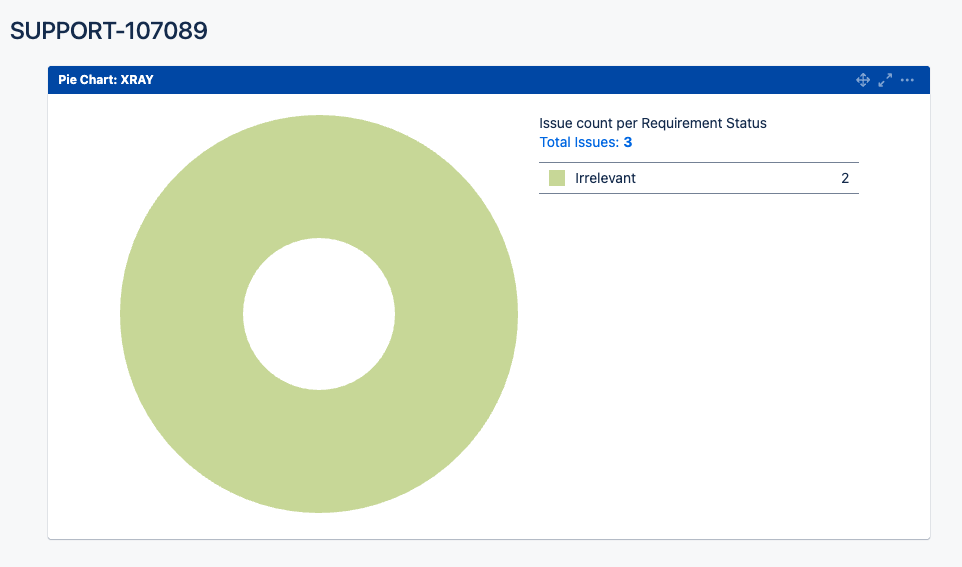The image size is (962, 567).
Task: Click the SUPPORT-107089 dashboard heading
Action: tap(109, 31)
